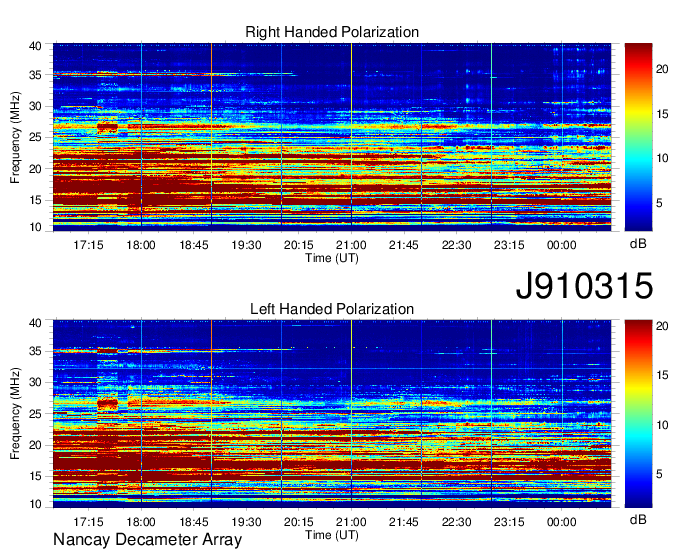680x552 pixels.
Task: Click 17:15 tick label under Left Handed panel
Action: (x=88, y=522)
